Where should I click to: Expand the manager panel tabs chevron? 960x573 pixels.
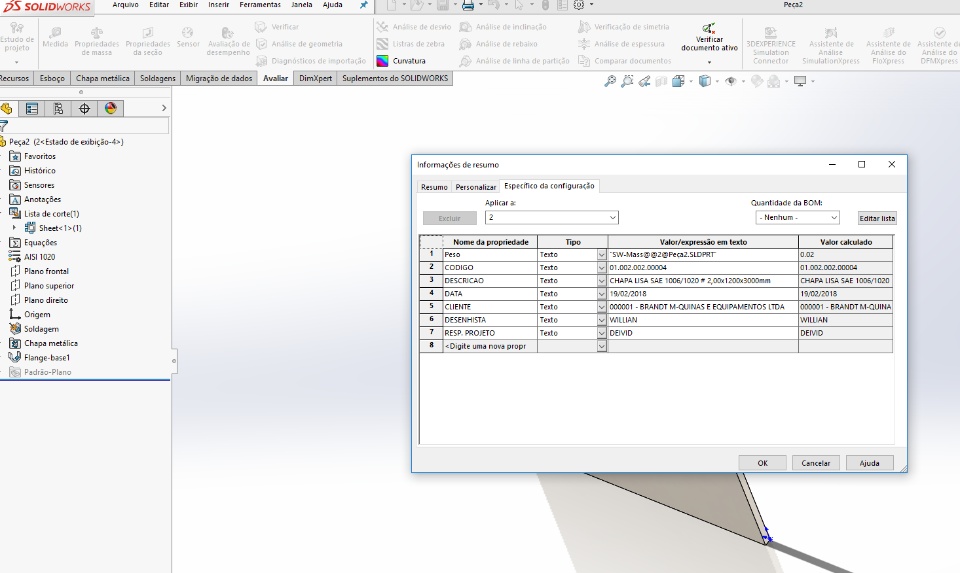click(163, 108)
